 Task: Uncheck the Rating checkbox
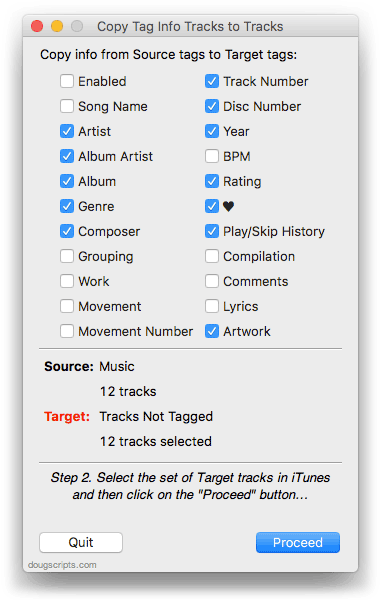tap(212, 181)
